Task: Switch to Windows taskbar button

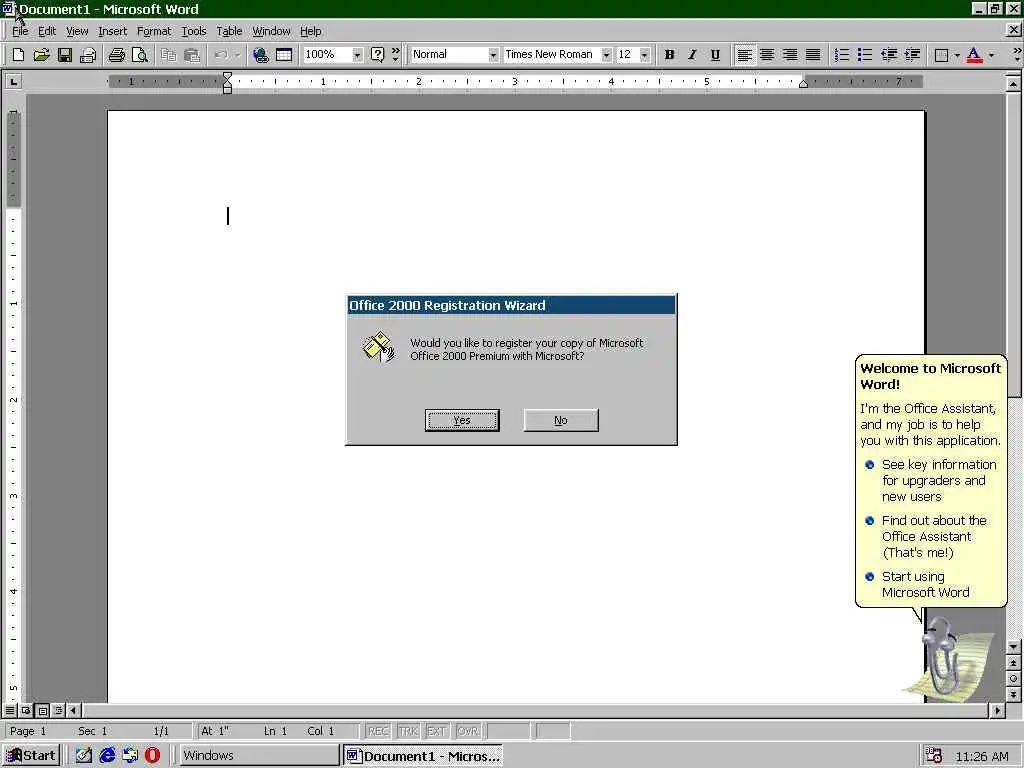Action: tap(259, 756)
